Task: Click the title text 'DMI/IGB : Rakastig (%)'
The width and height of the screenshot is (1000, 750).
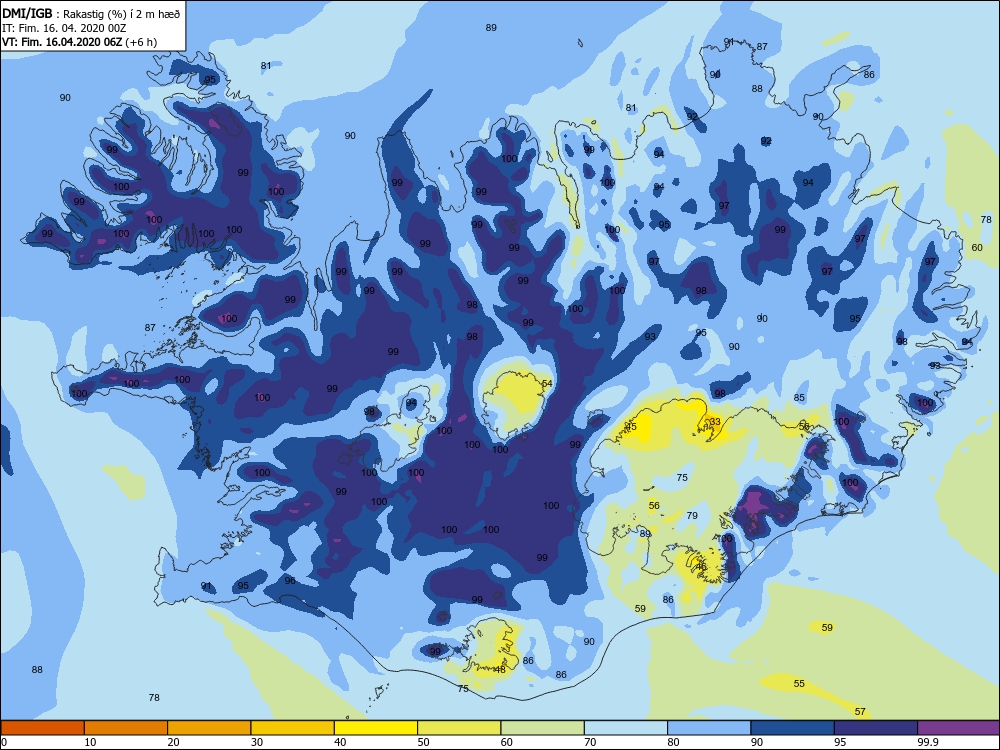Action: (x=64, y=14)
